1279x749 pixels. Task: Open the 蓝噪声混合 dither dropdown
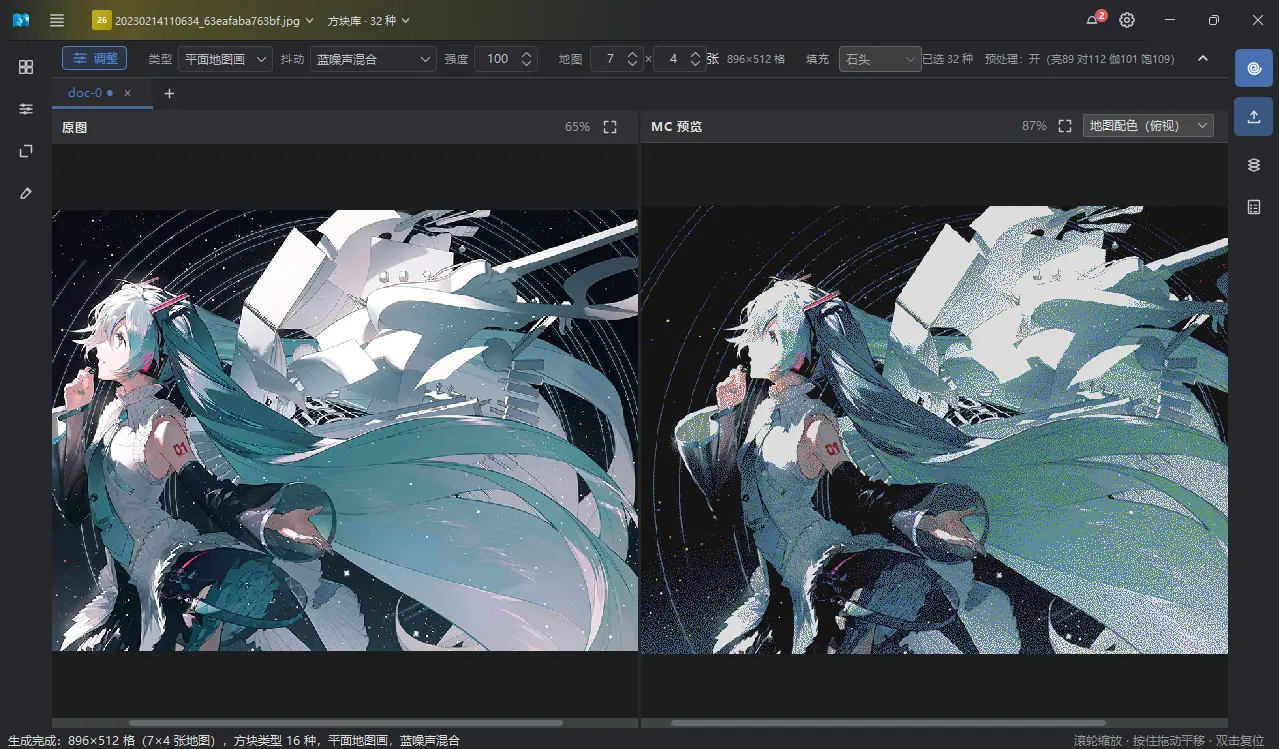pos(373,59)
